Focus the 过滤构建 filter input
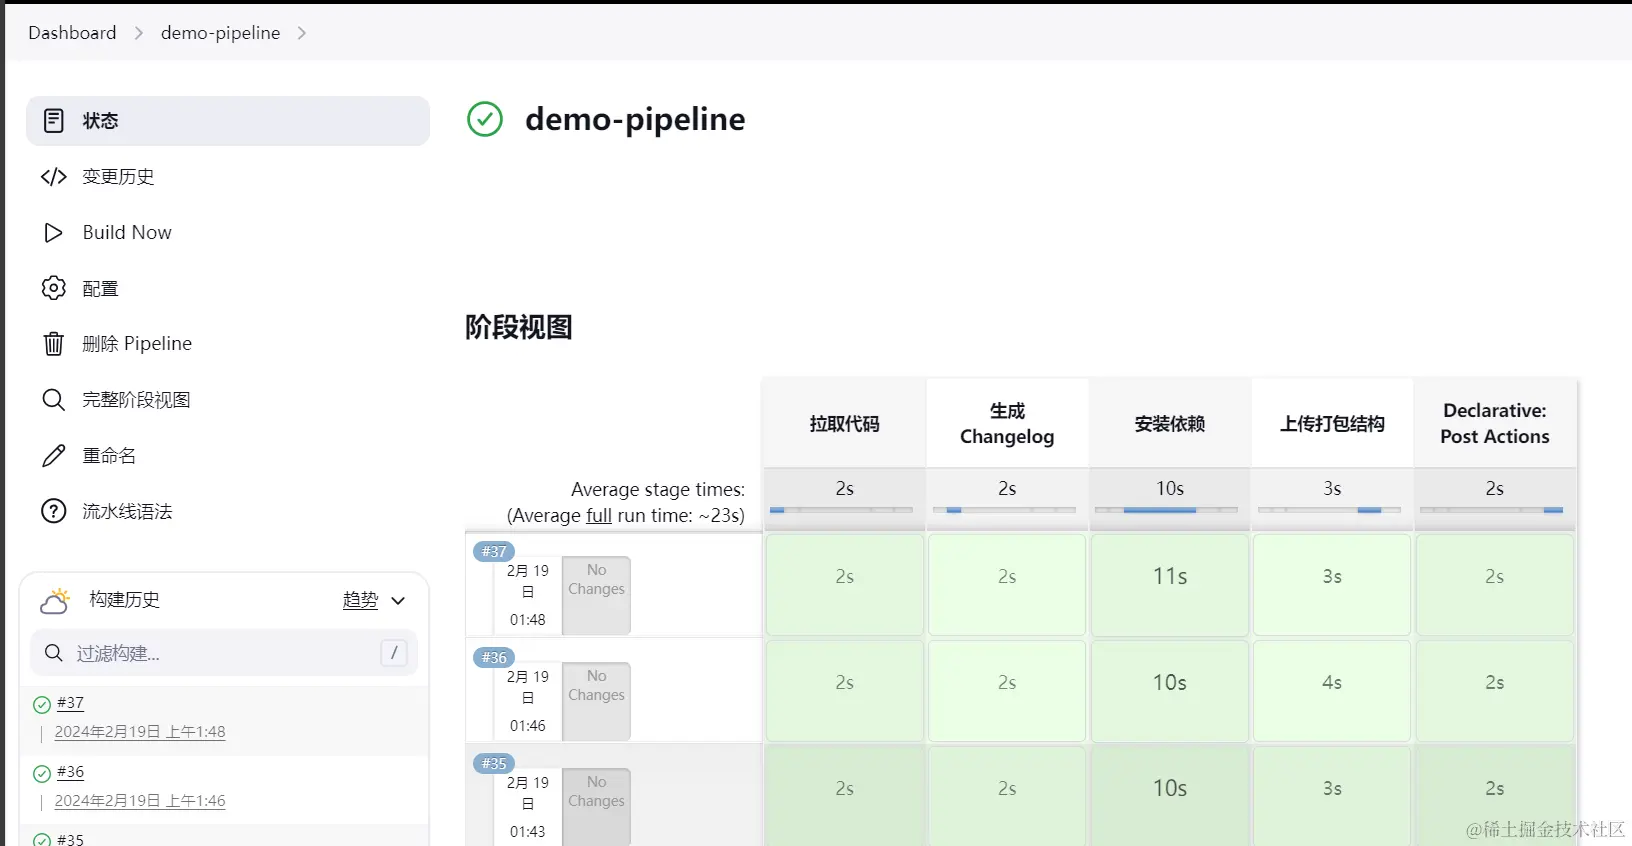The width and height of the screenshot is (1632, 846). click(224, 653)
